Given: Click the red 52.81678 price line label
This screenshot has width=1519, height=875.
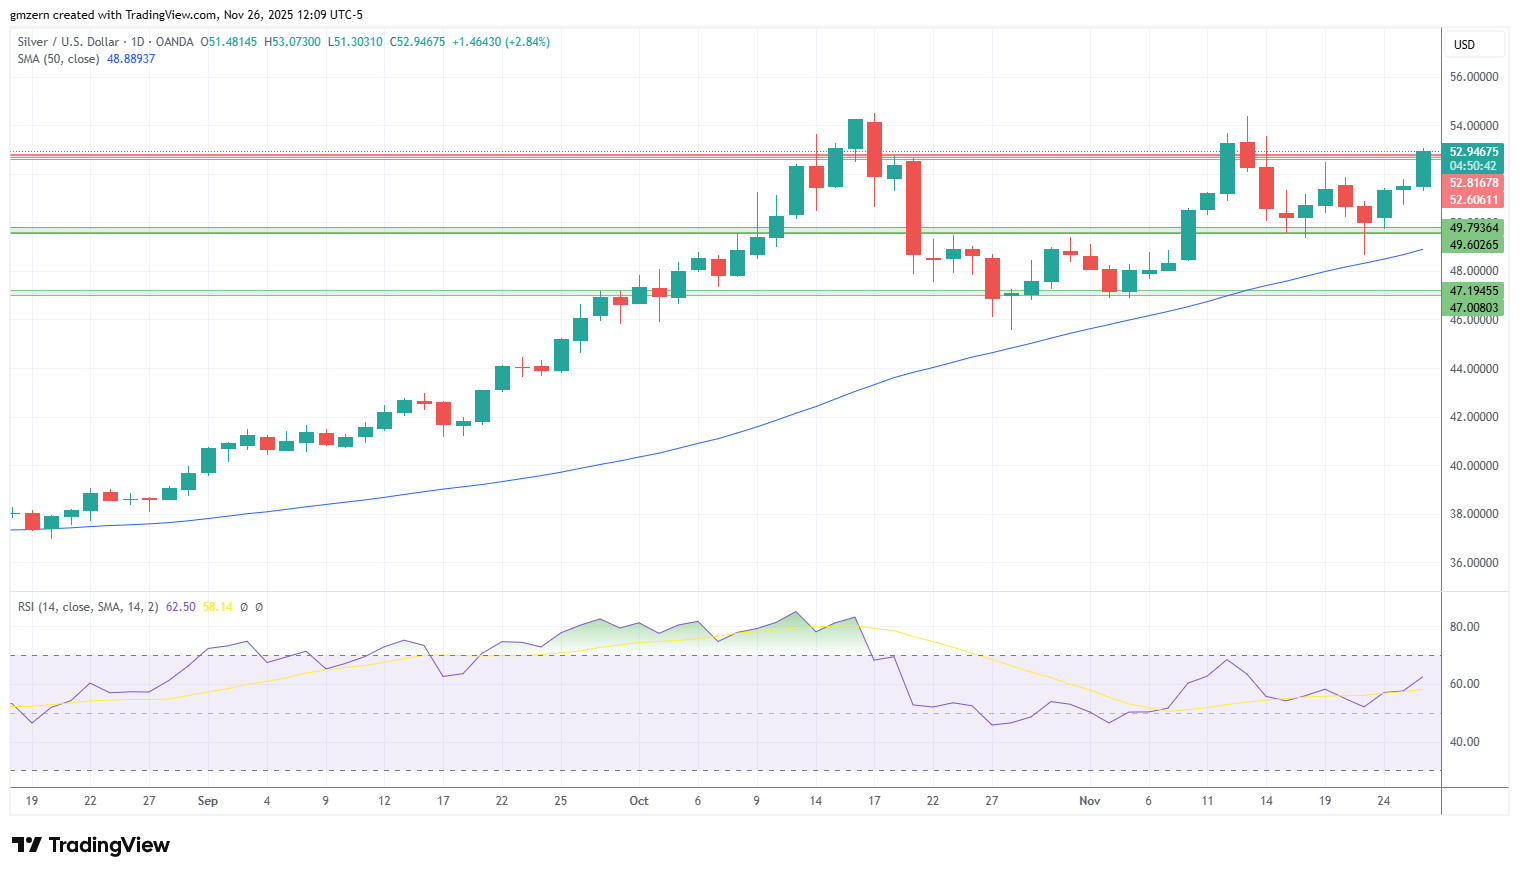Looking at the screenshot, I should click(x=1474, y=183).
